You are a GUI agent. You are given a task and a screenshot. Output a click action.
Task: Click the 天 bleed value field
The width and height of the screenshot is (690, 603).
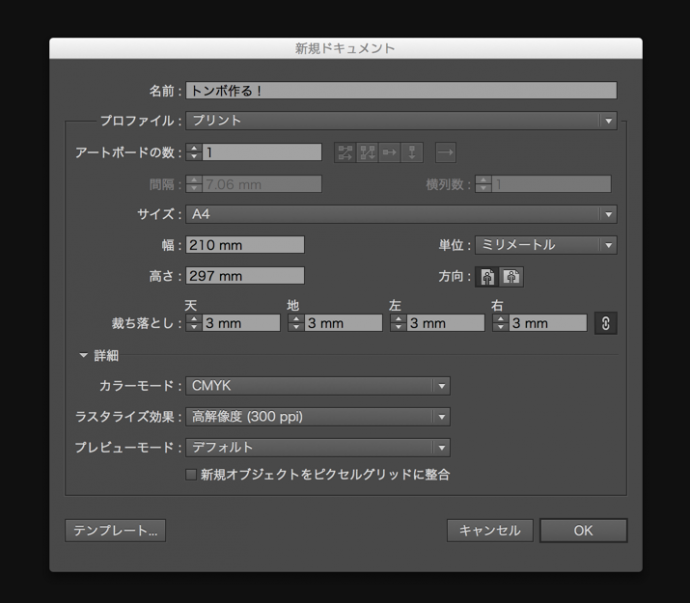pos(241,324)
